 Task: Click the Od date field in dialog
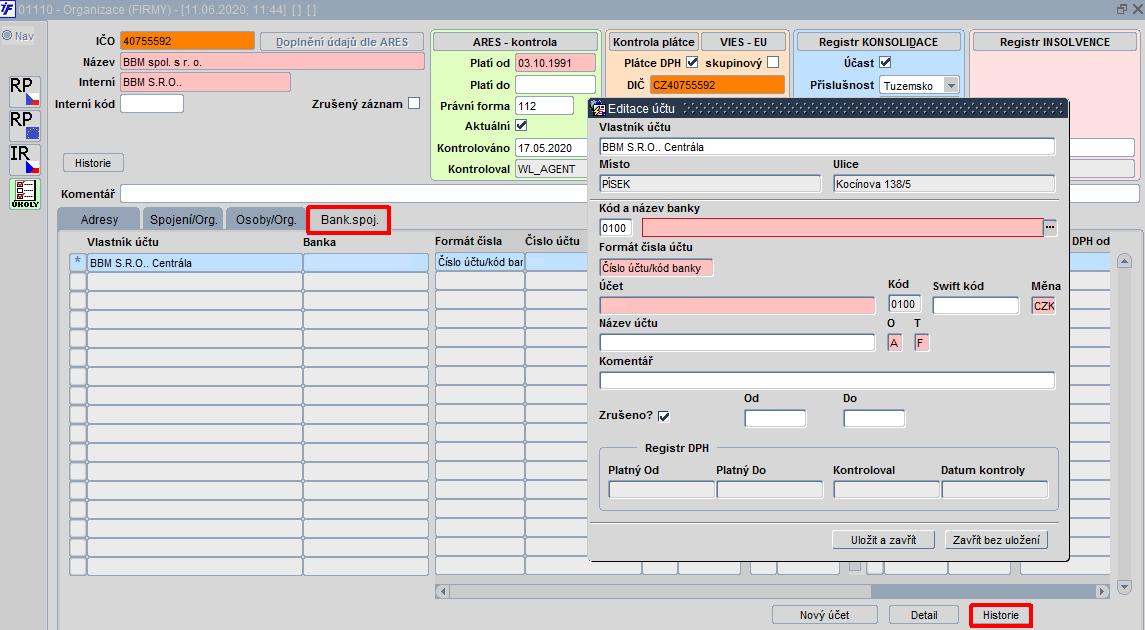(775, 418)
